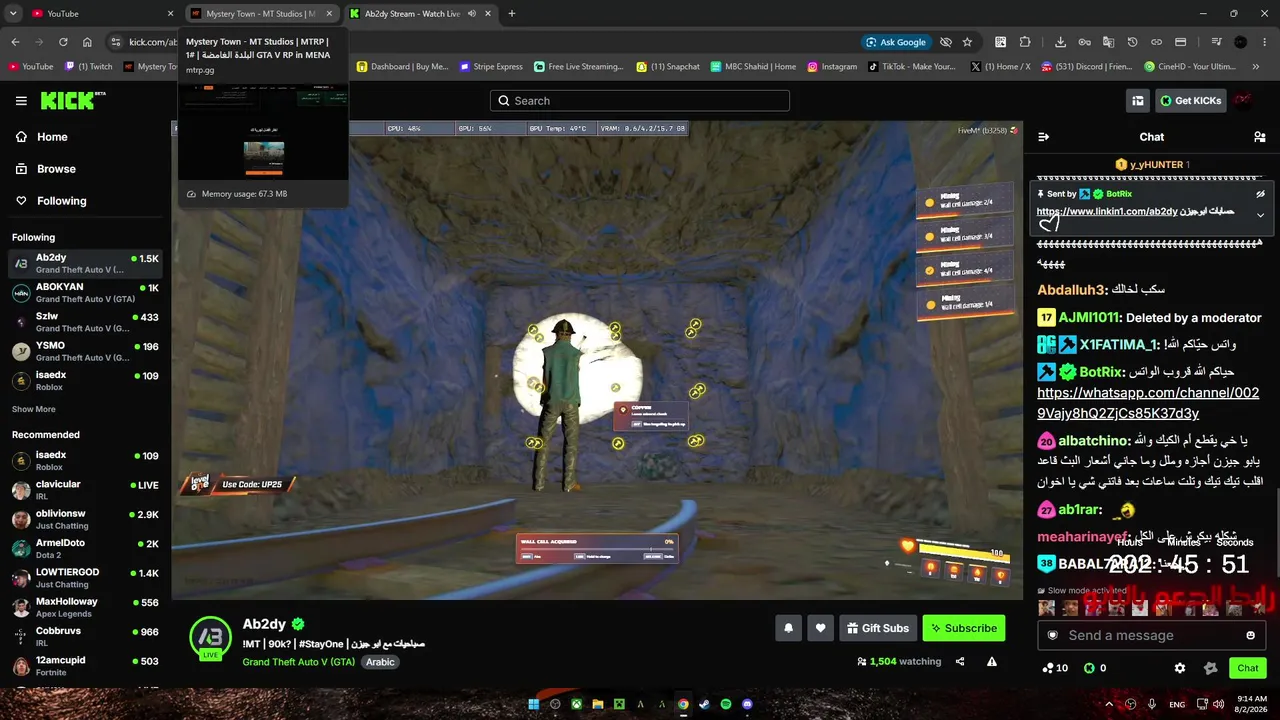This screenshot has height=720, width=1280.
Task: Toggle stream notifications bell
Action: click(788, 628)
